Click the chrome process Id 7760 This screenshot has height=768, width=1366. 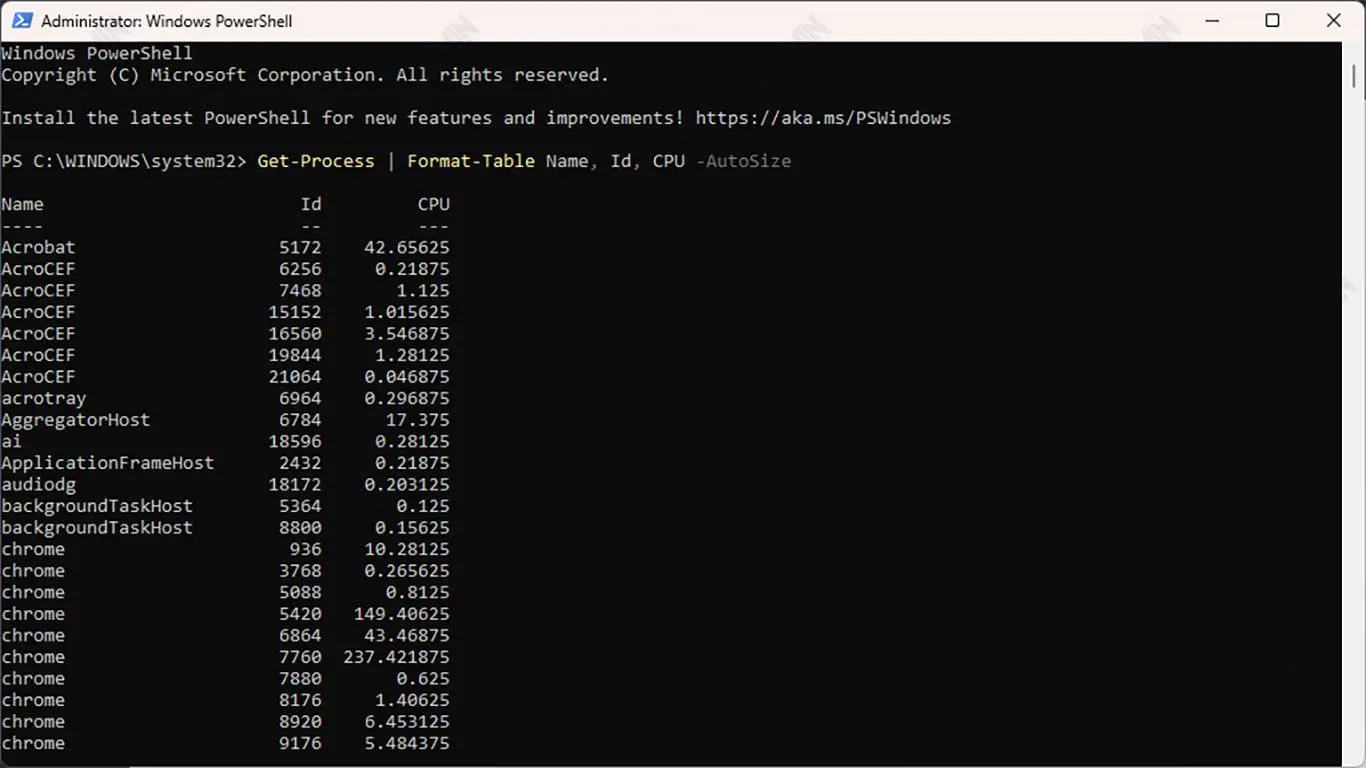pyautogui.click(x=300, y=657)
